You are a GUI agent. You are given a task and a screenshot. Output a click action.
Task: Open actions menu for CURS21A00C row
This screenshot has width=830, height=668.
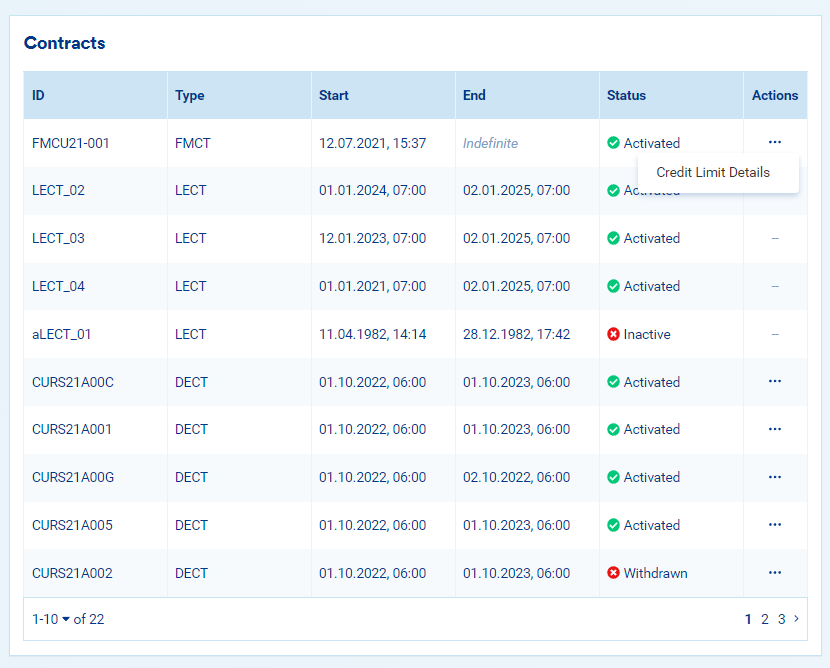pyautogui.click(x=775, y=382)
